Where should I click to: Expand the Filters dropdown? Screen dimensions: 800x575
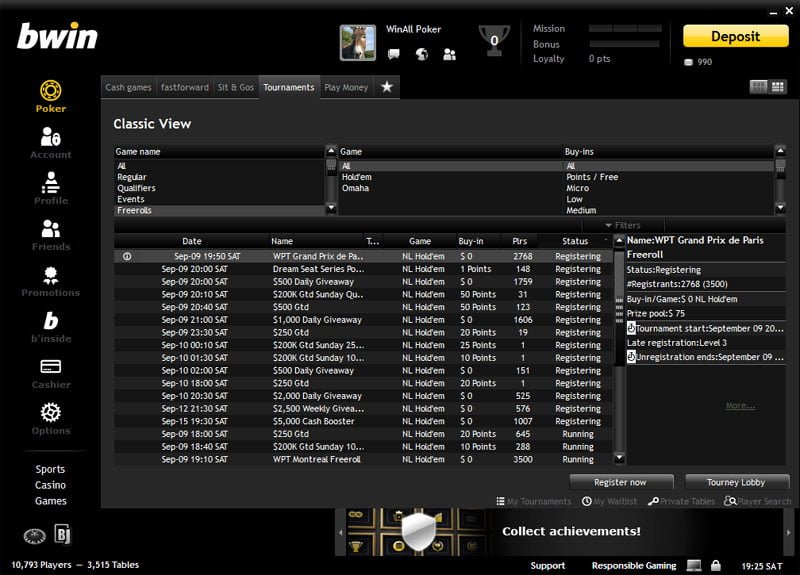point(623,225)
